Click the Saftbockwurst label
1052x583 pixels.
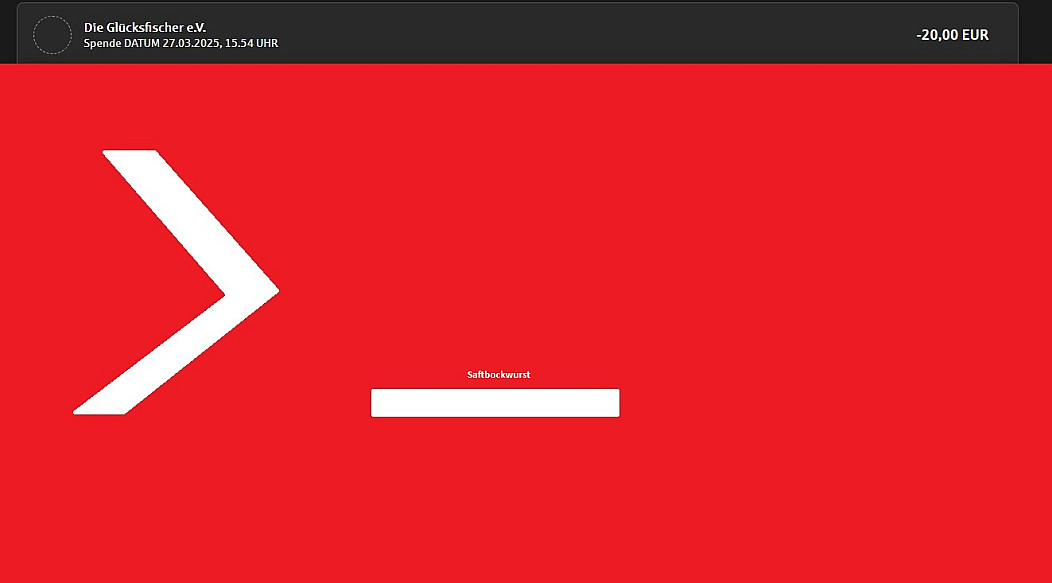[x=498, y=375]
